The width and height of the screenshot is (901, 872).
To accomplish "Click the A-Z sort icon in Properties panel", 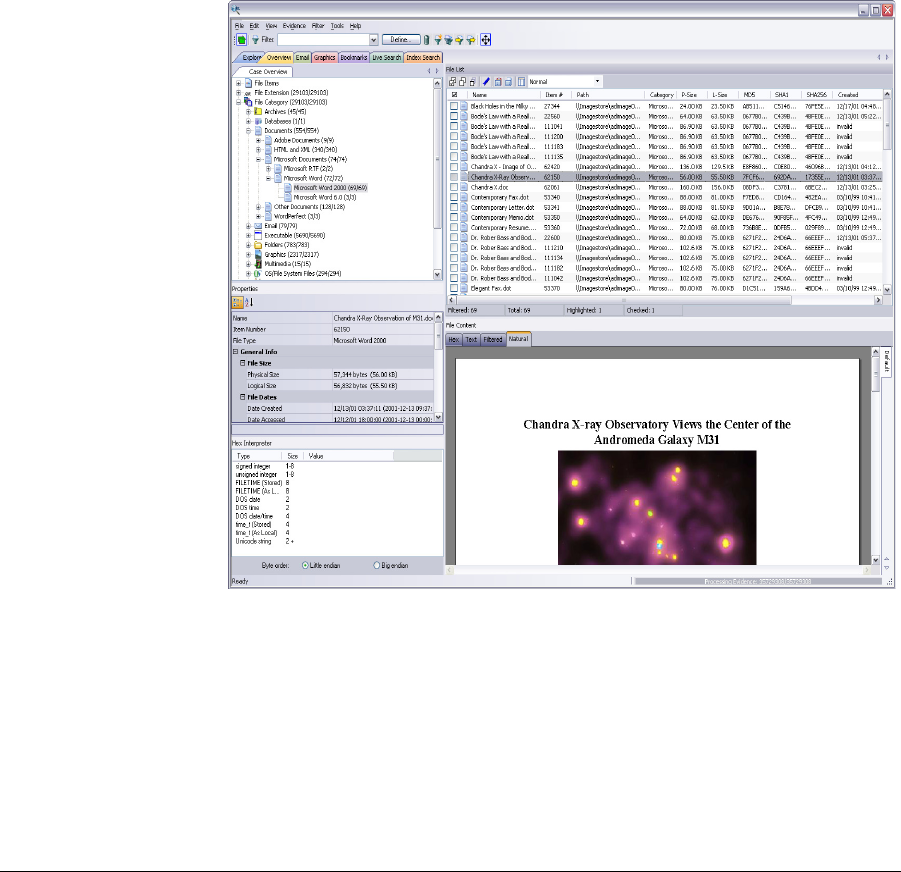I will coord(249,302).
